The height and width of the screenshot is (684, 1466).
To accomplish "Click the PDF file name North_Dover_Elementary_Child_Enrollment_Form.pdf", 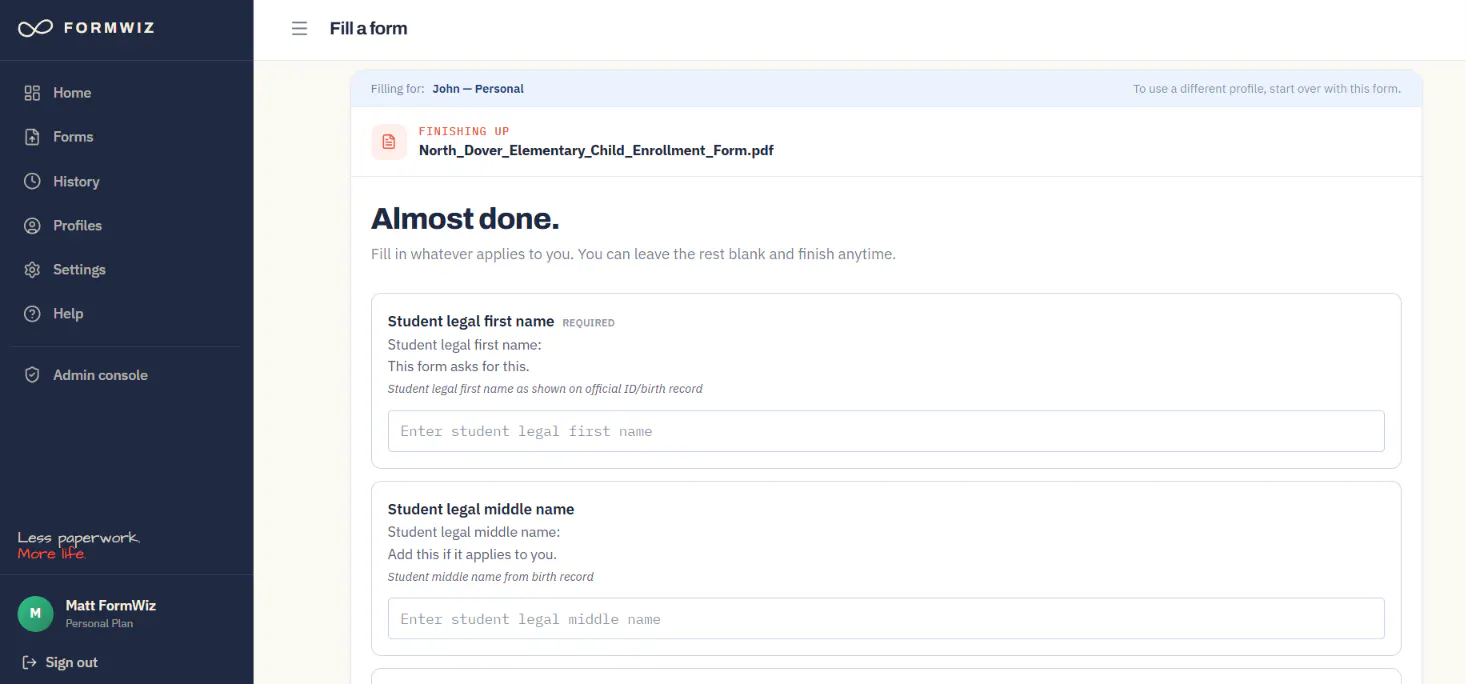I will point(596,151).
